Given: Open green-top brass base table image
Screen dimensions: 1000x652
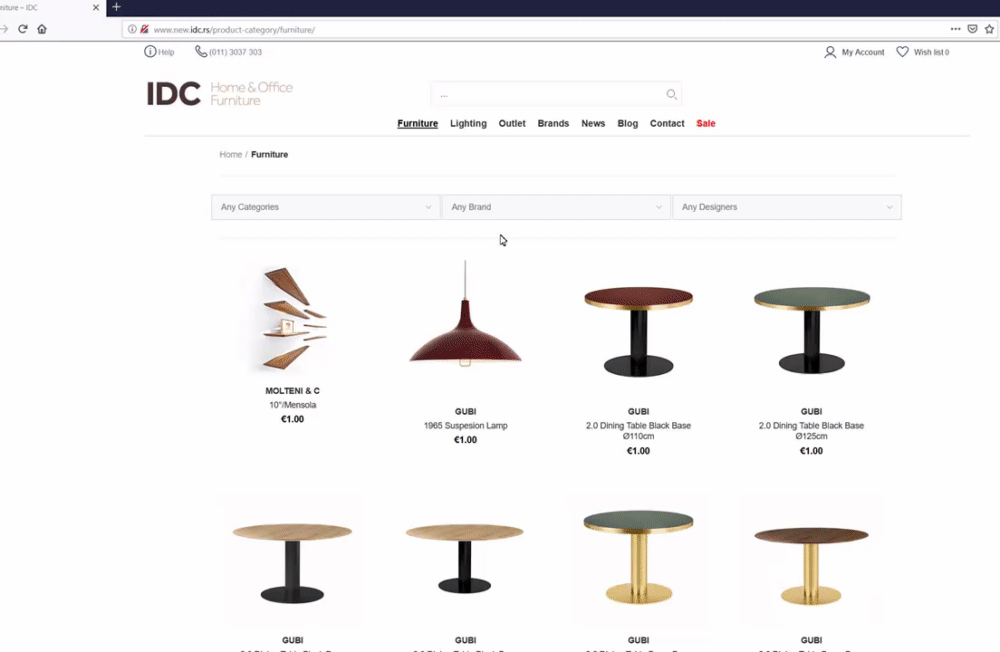Looking at the screenshot, I should (x=638, y=556).
